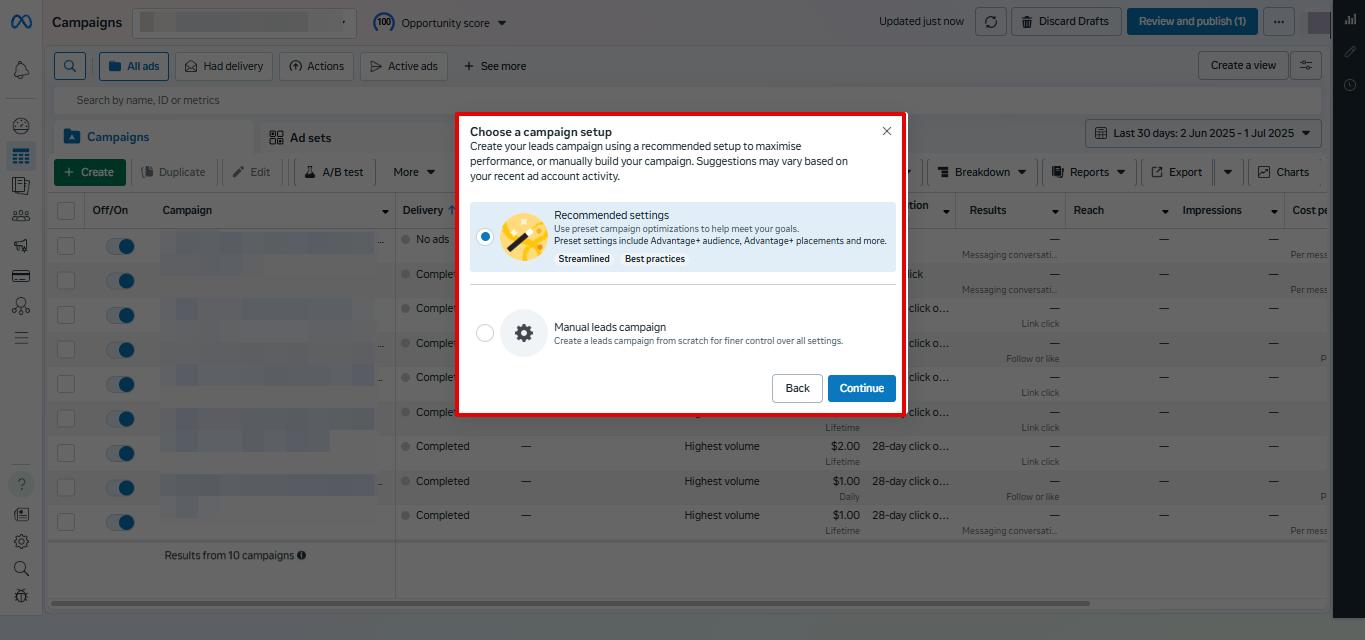
Task: Select the Actions filter
Action: [x=316, y=66]
